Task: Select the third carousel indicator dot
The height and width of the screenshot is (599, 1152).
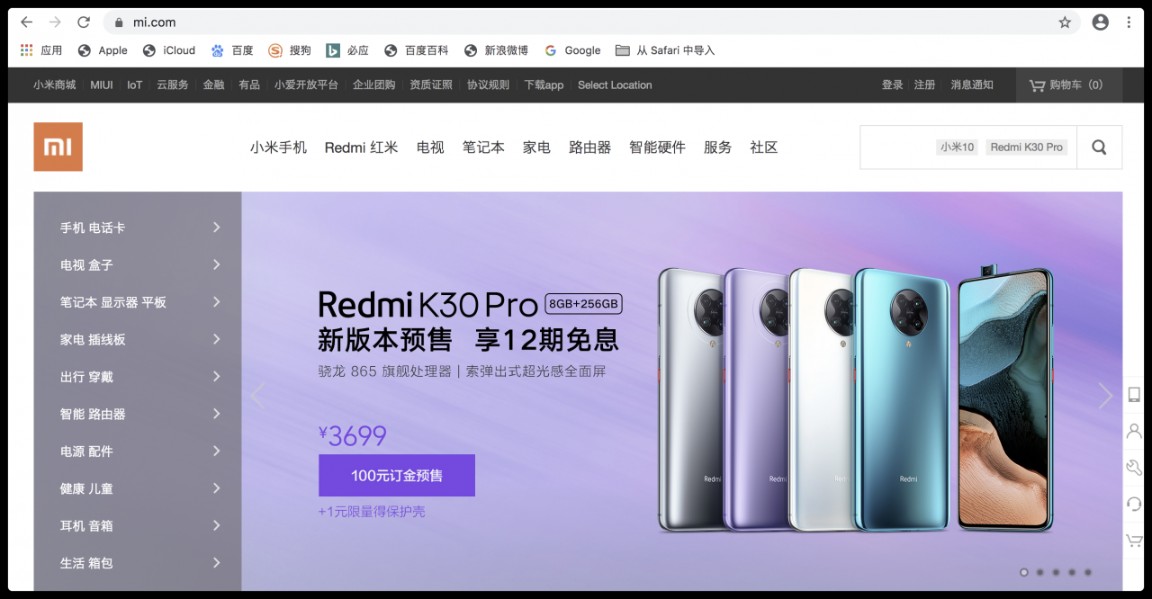Action: click(1056, 572)
